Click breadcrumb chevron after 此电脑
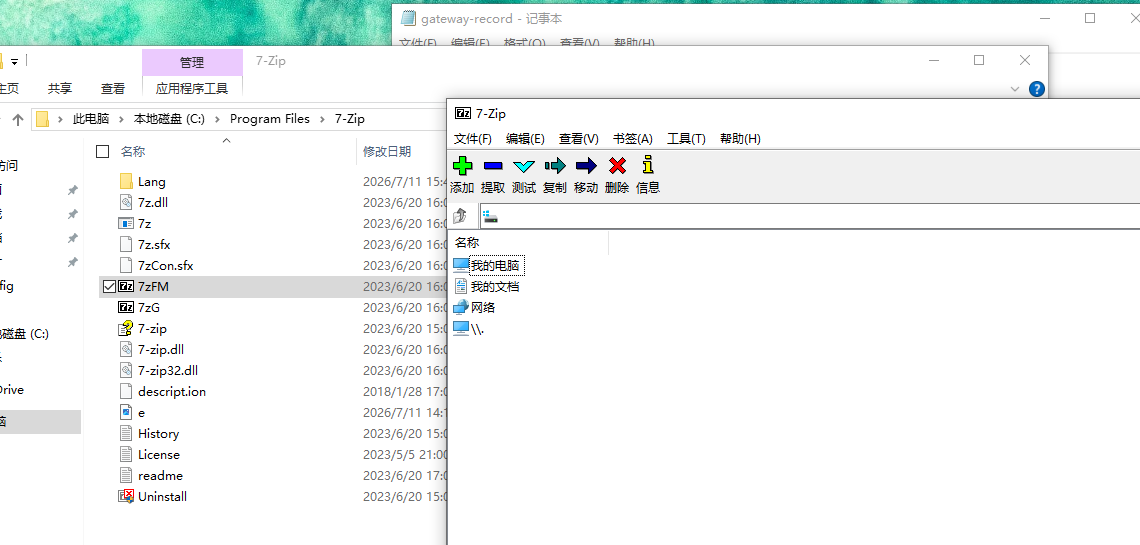 (121, 118)
